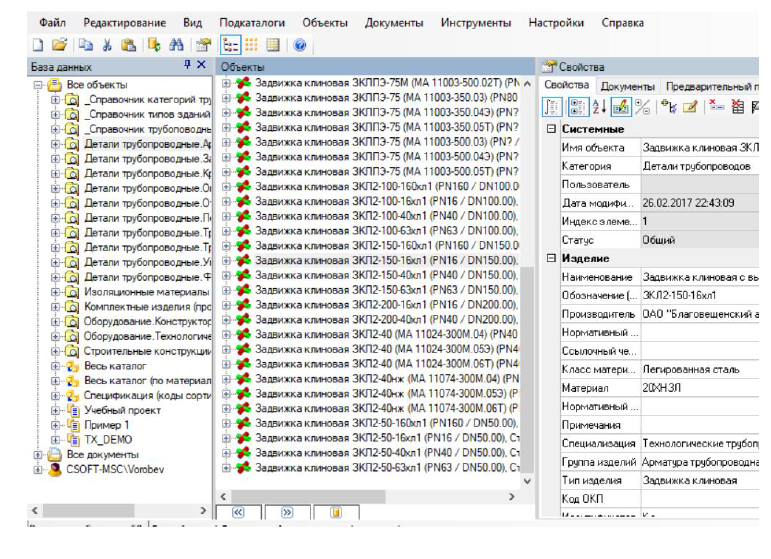Open help with the blue question mark icon
This screenshot has height=559, width=771.
[299, 45]
